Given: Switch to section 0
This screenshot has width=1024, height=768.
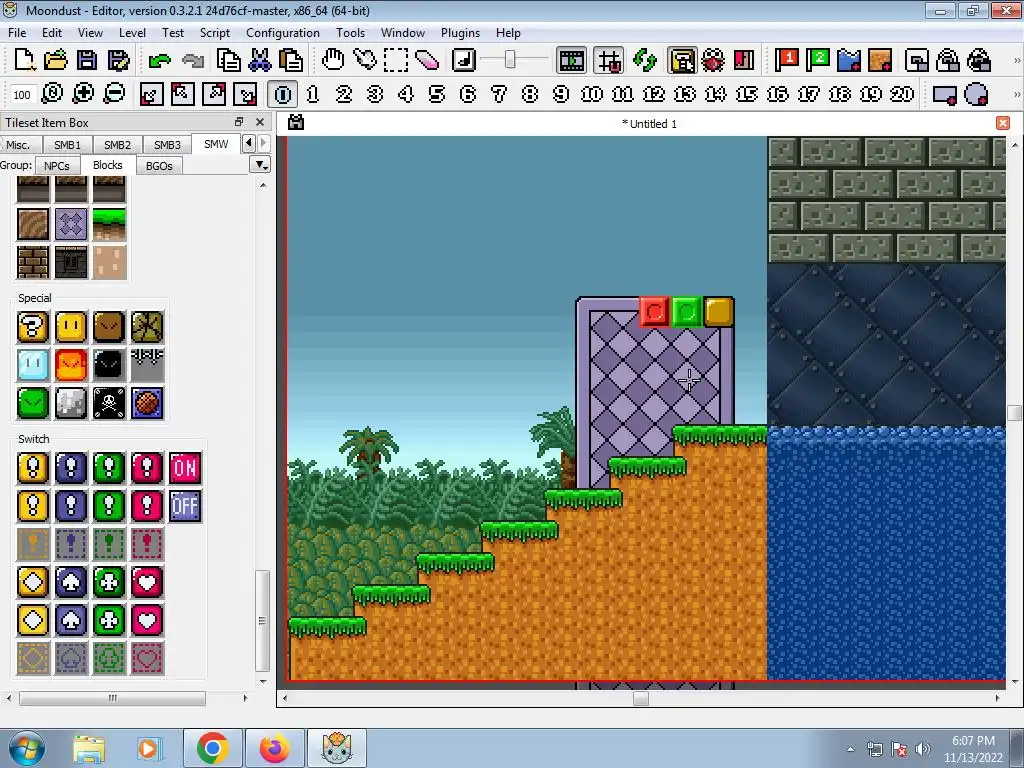Looking at the screenshot, I should click(282, 94).
